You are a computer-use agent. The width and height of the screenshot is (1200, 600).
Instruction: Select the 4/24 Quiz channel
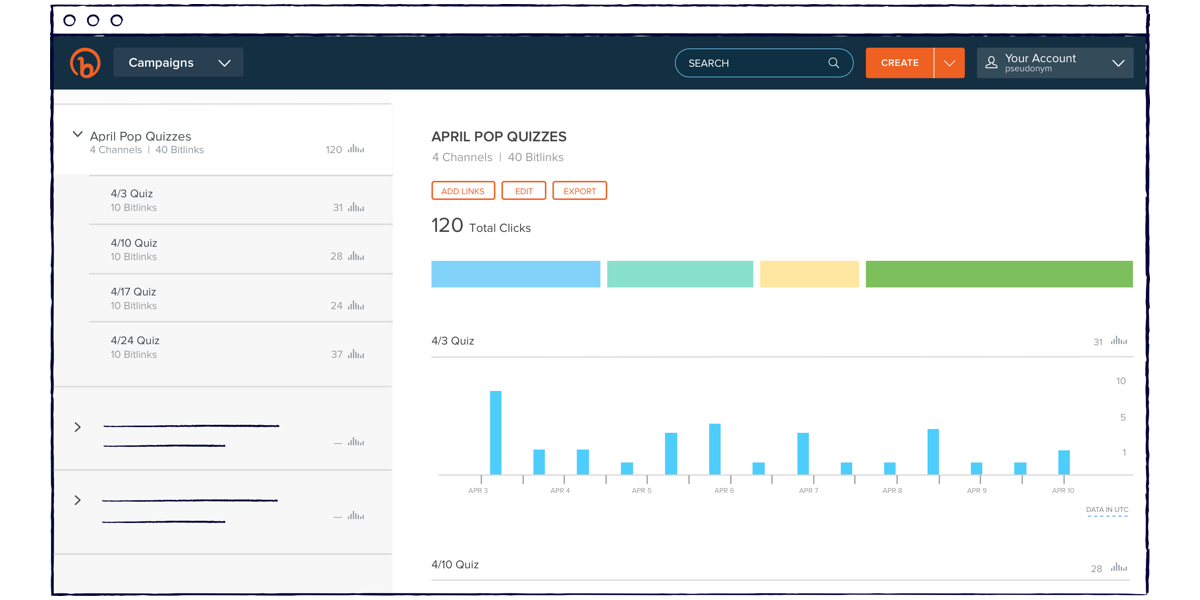(x=240, y=347)
